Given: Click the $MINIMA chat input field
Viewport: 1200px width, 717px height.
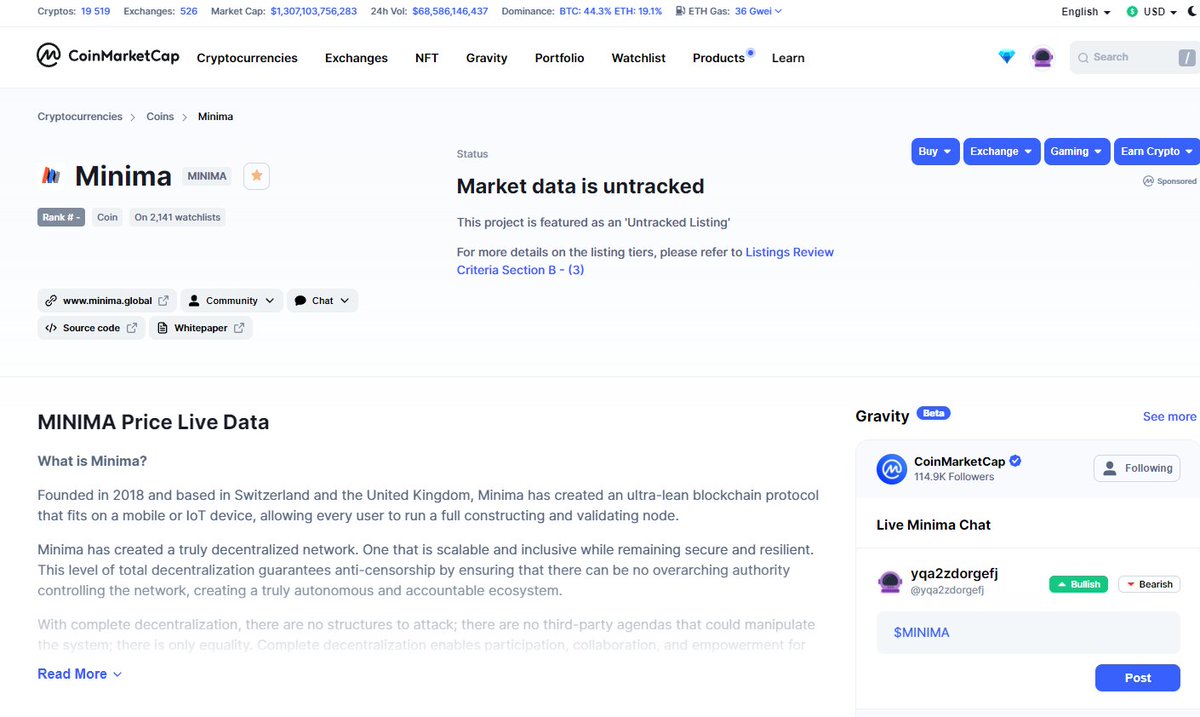Looking at the screenshot, I should (x=1028, y=633).
